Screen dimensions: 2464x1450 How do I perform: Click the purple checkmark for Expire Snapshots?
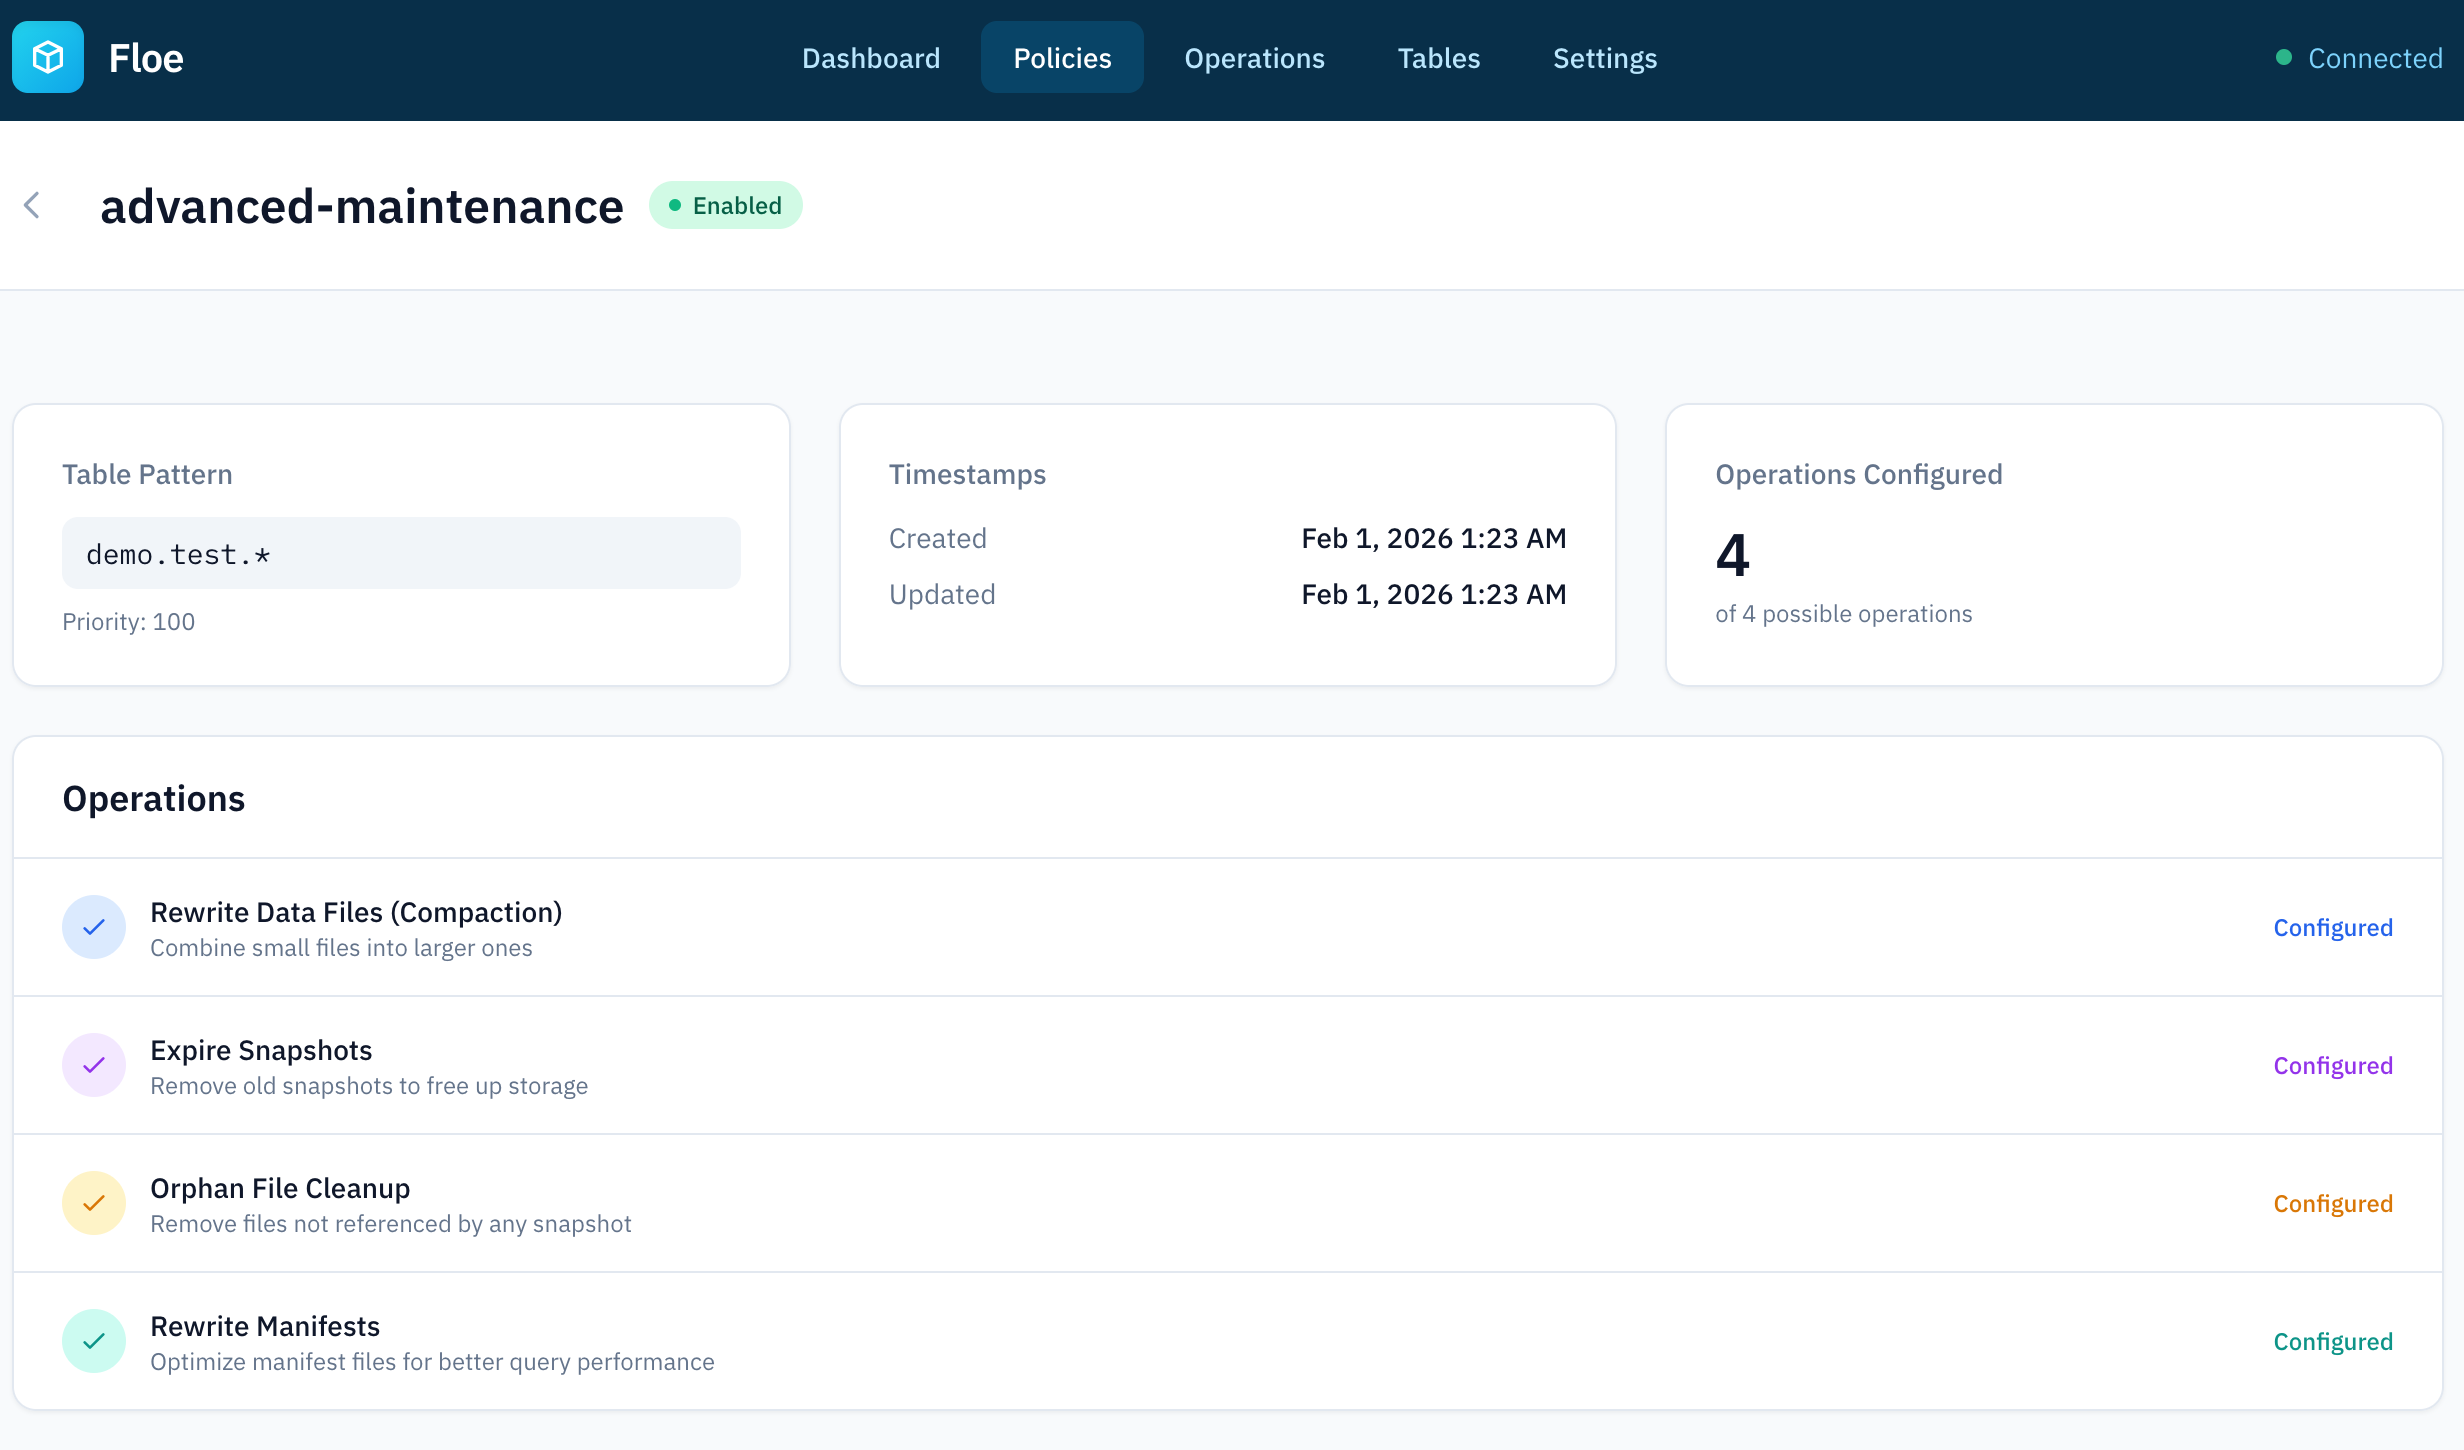tap(94, 1066)
